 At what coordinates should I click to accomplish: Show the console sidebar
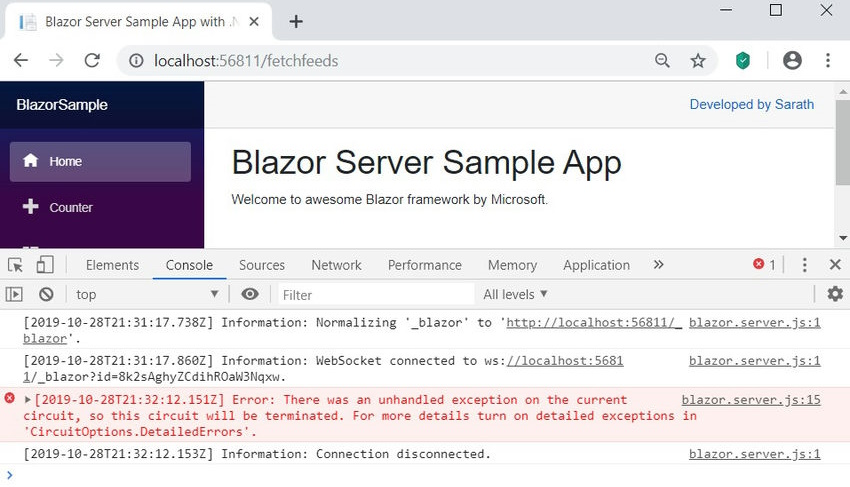click(x=14, y=294)
